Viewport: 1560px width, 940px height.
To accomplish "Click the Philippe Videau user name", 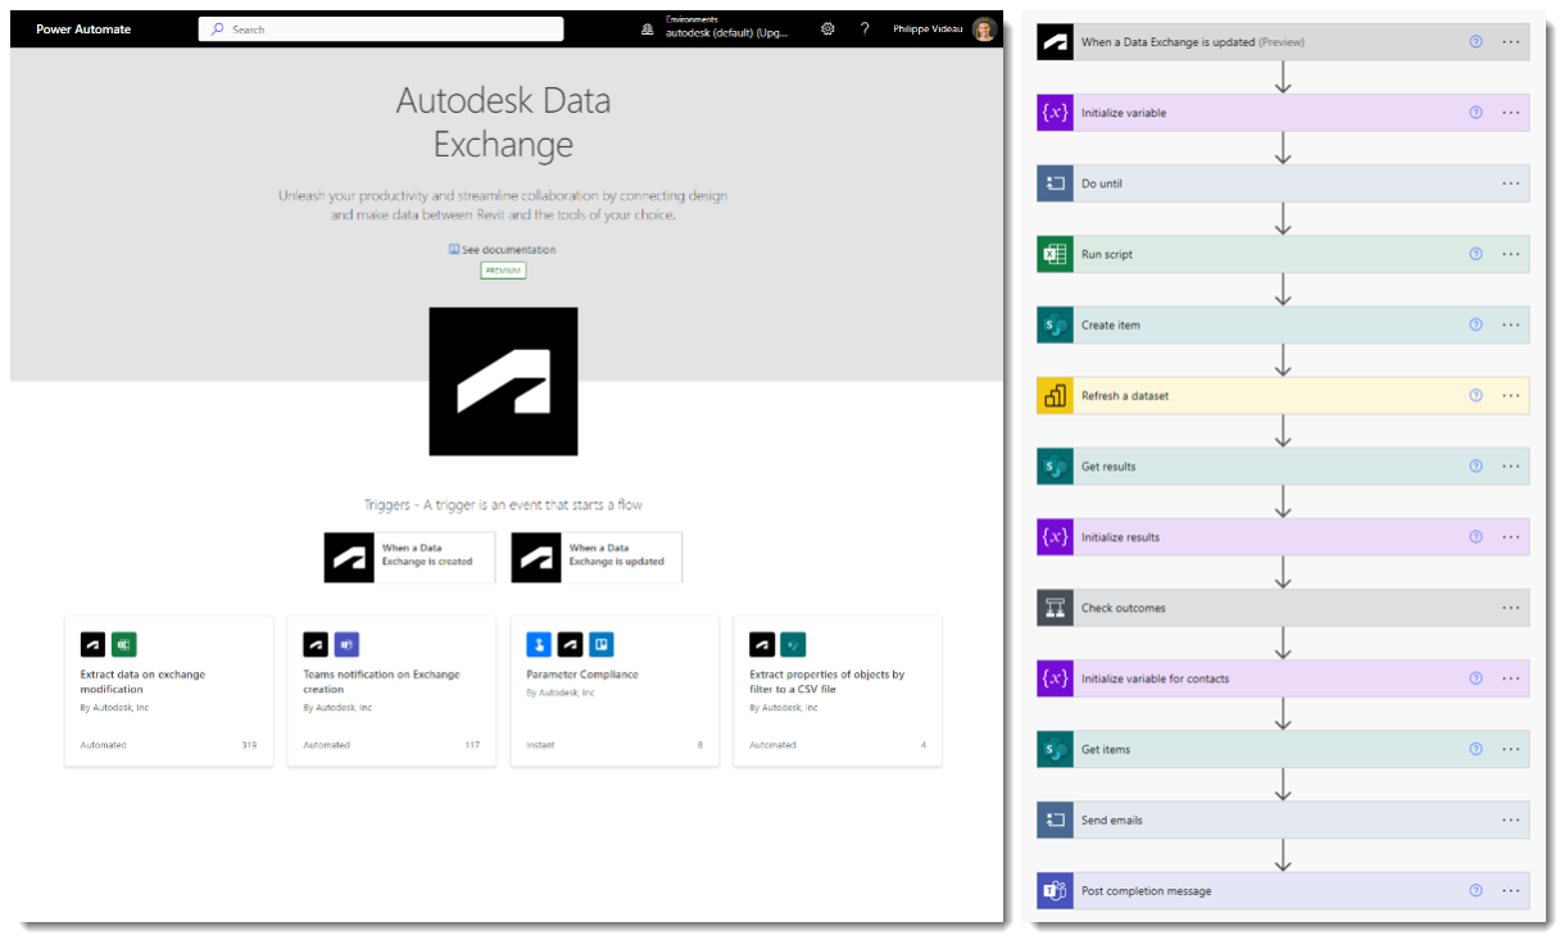I will coord(927,29).
